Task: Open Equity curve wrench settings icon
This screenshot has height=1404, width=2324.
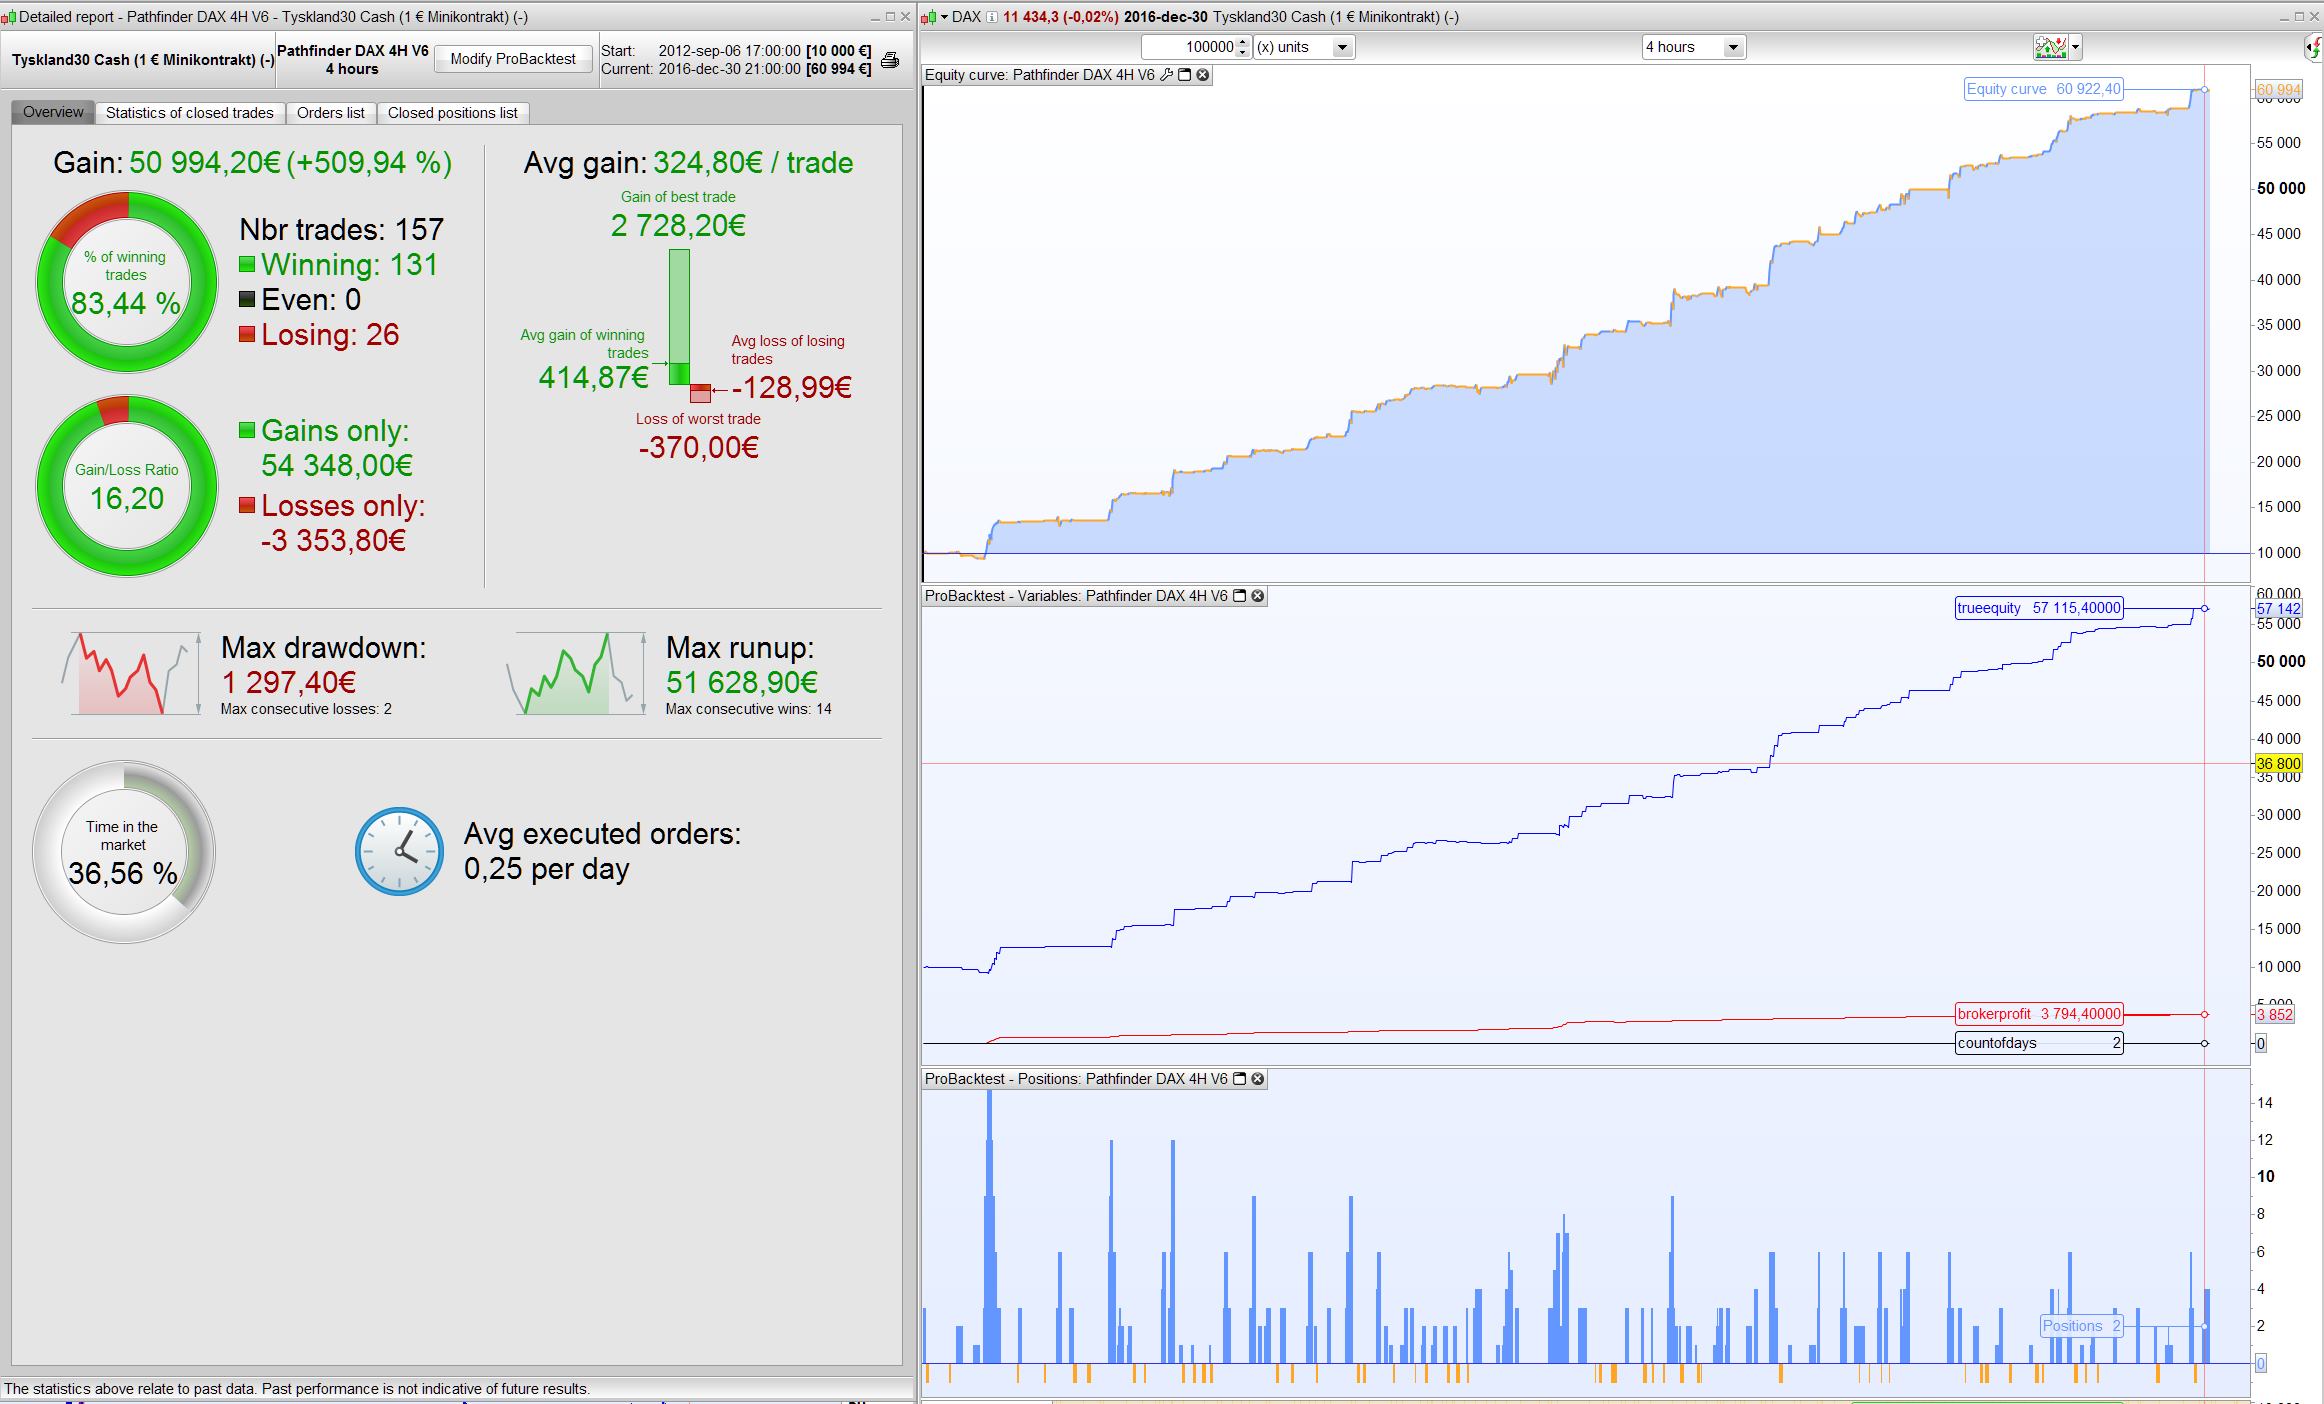Action: (1166, 75)
